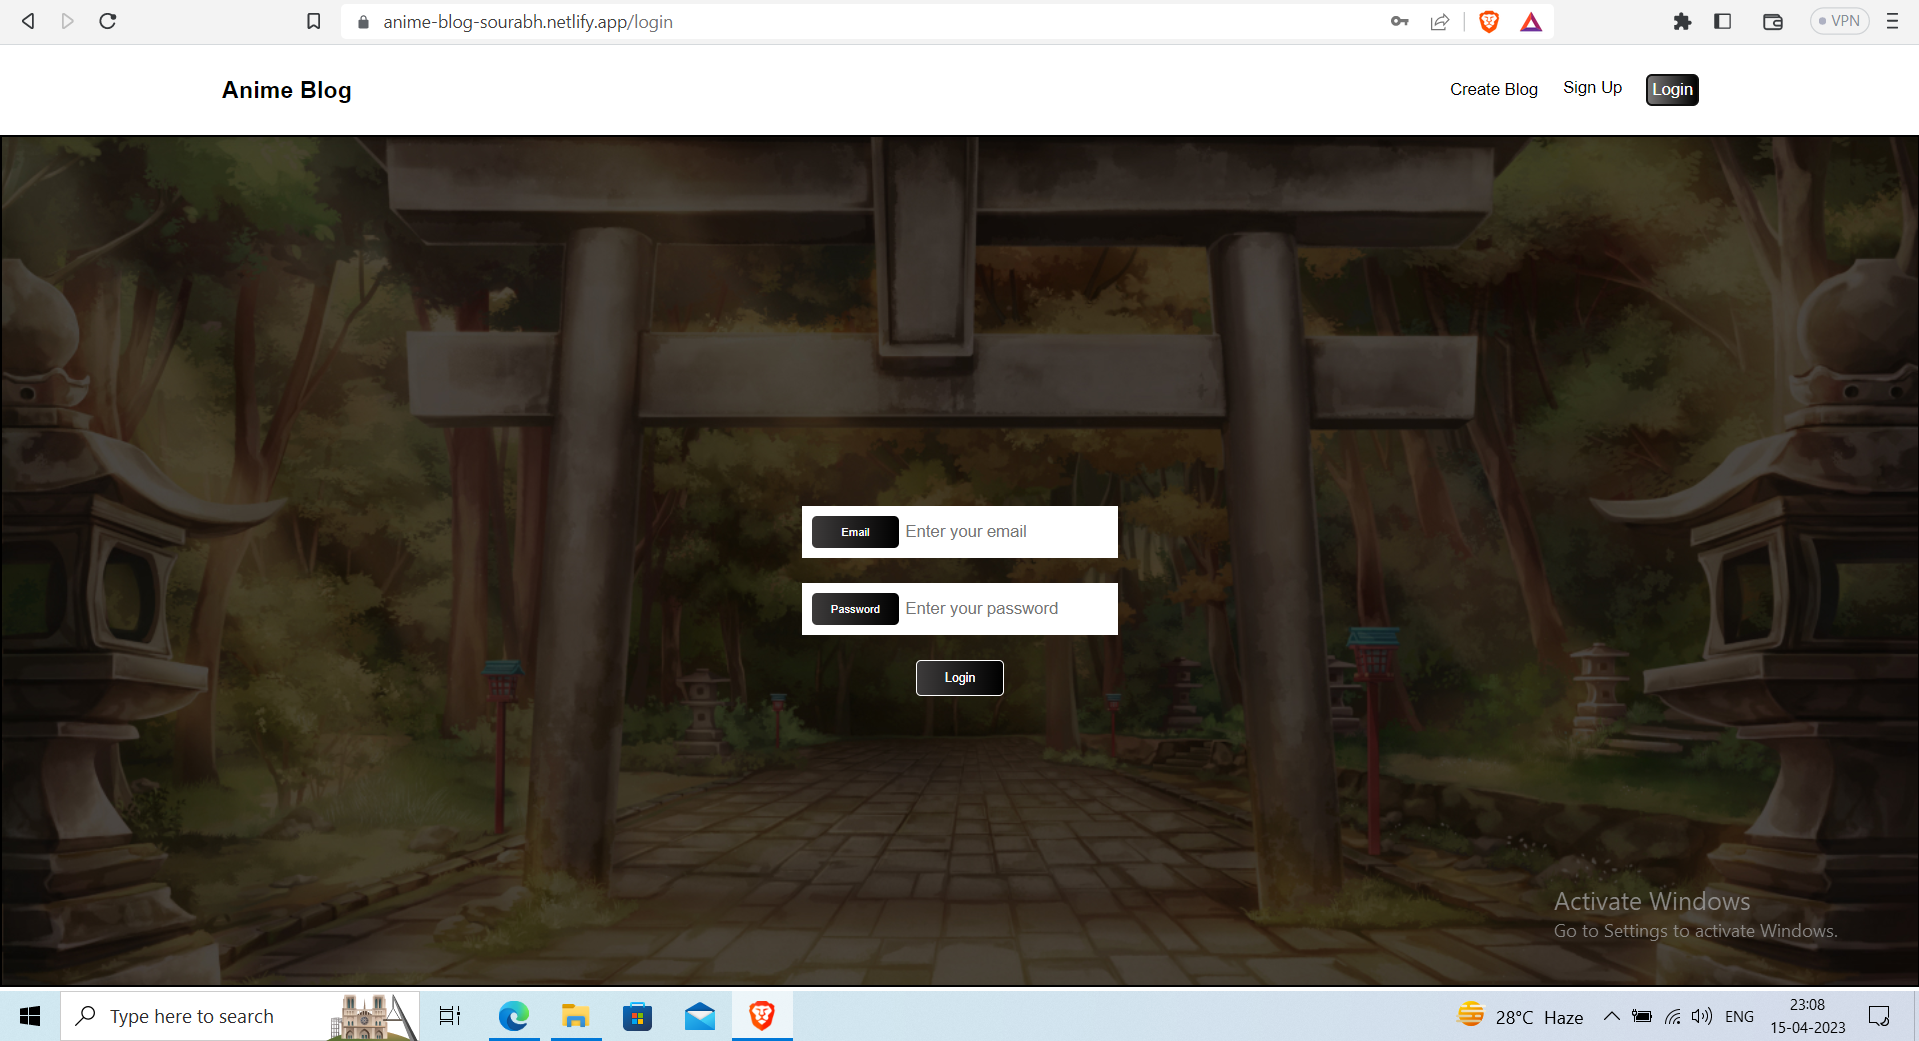Viewport: 1919px width, 1041px height.
Task: Click the Password label badge
Action: coord(855,609)
